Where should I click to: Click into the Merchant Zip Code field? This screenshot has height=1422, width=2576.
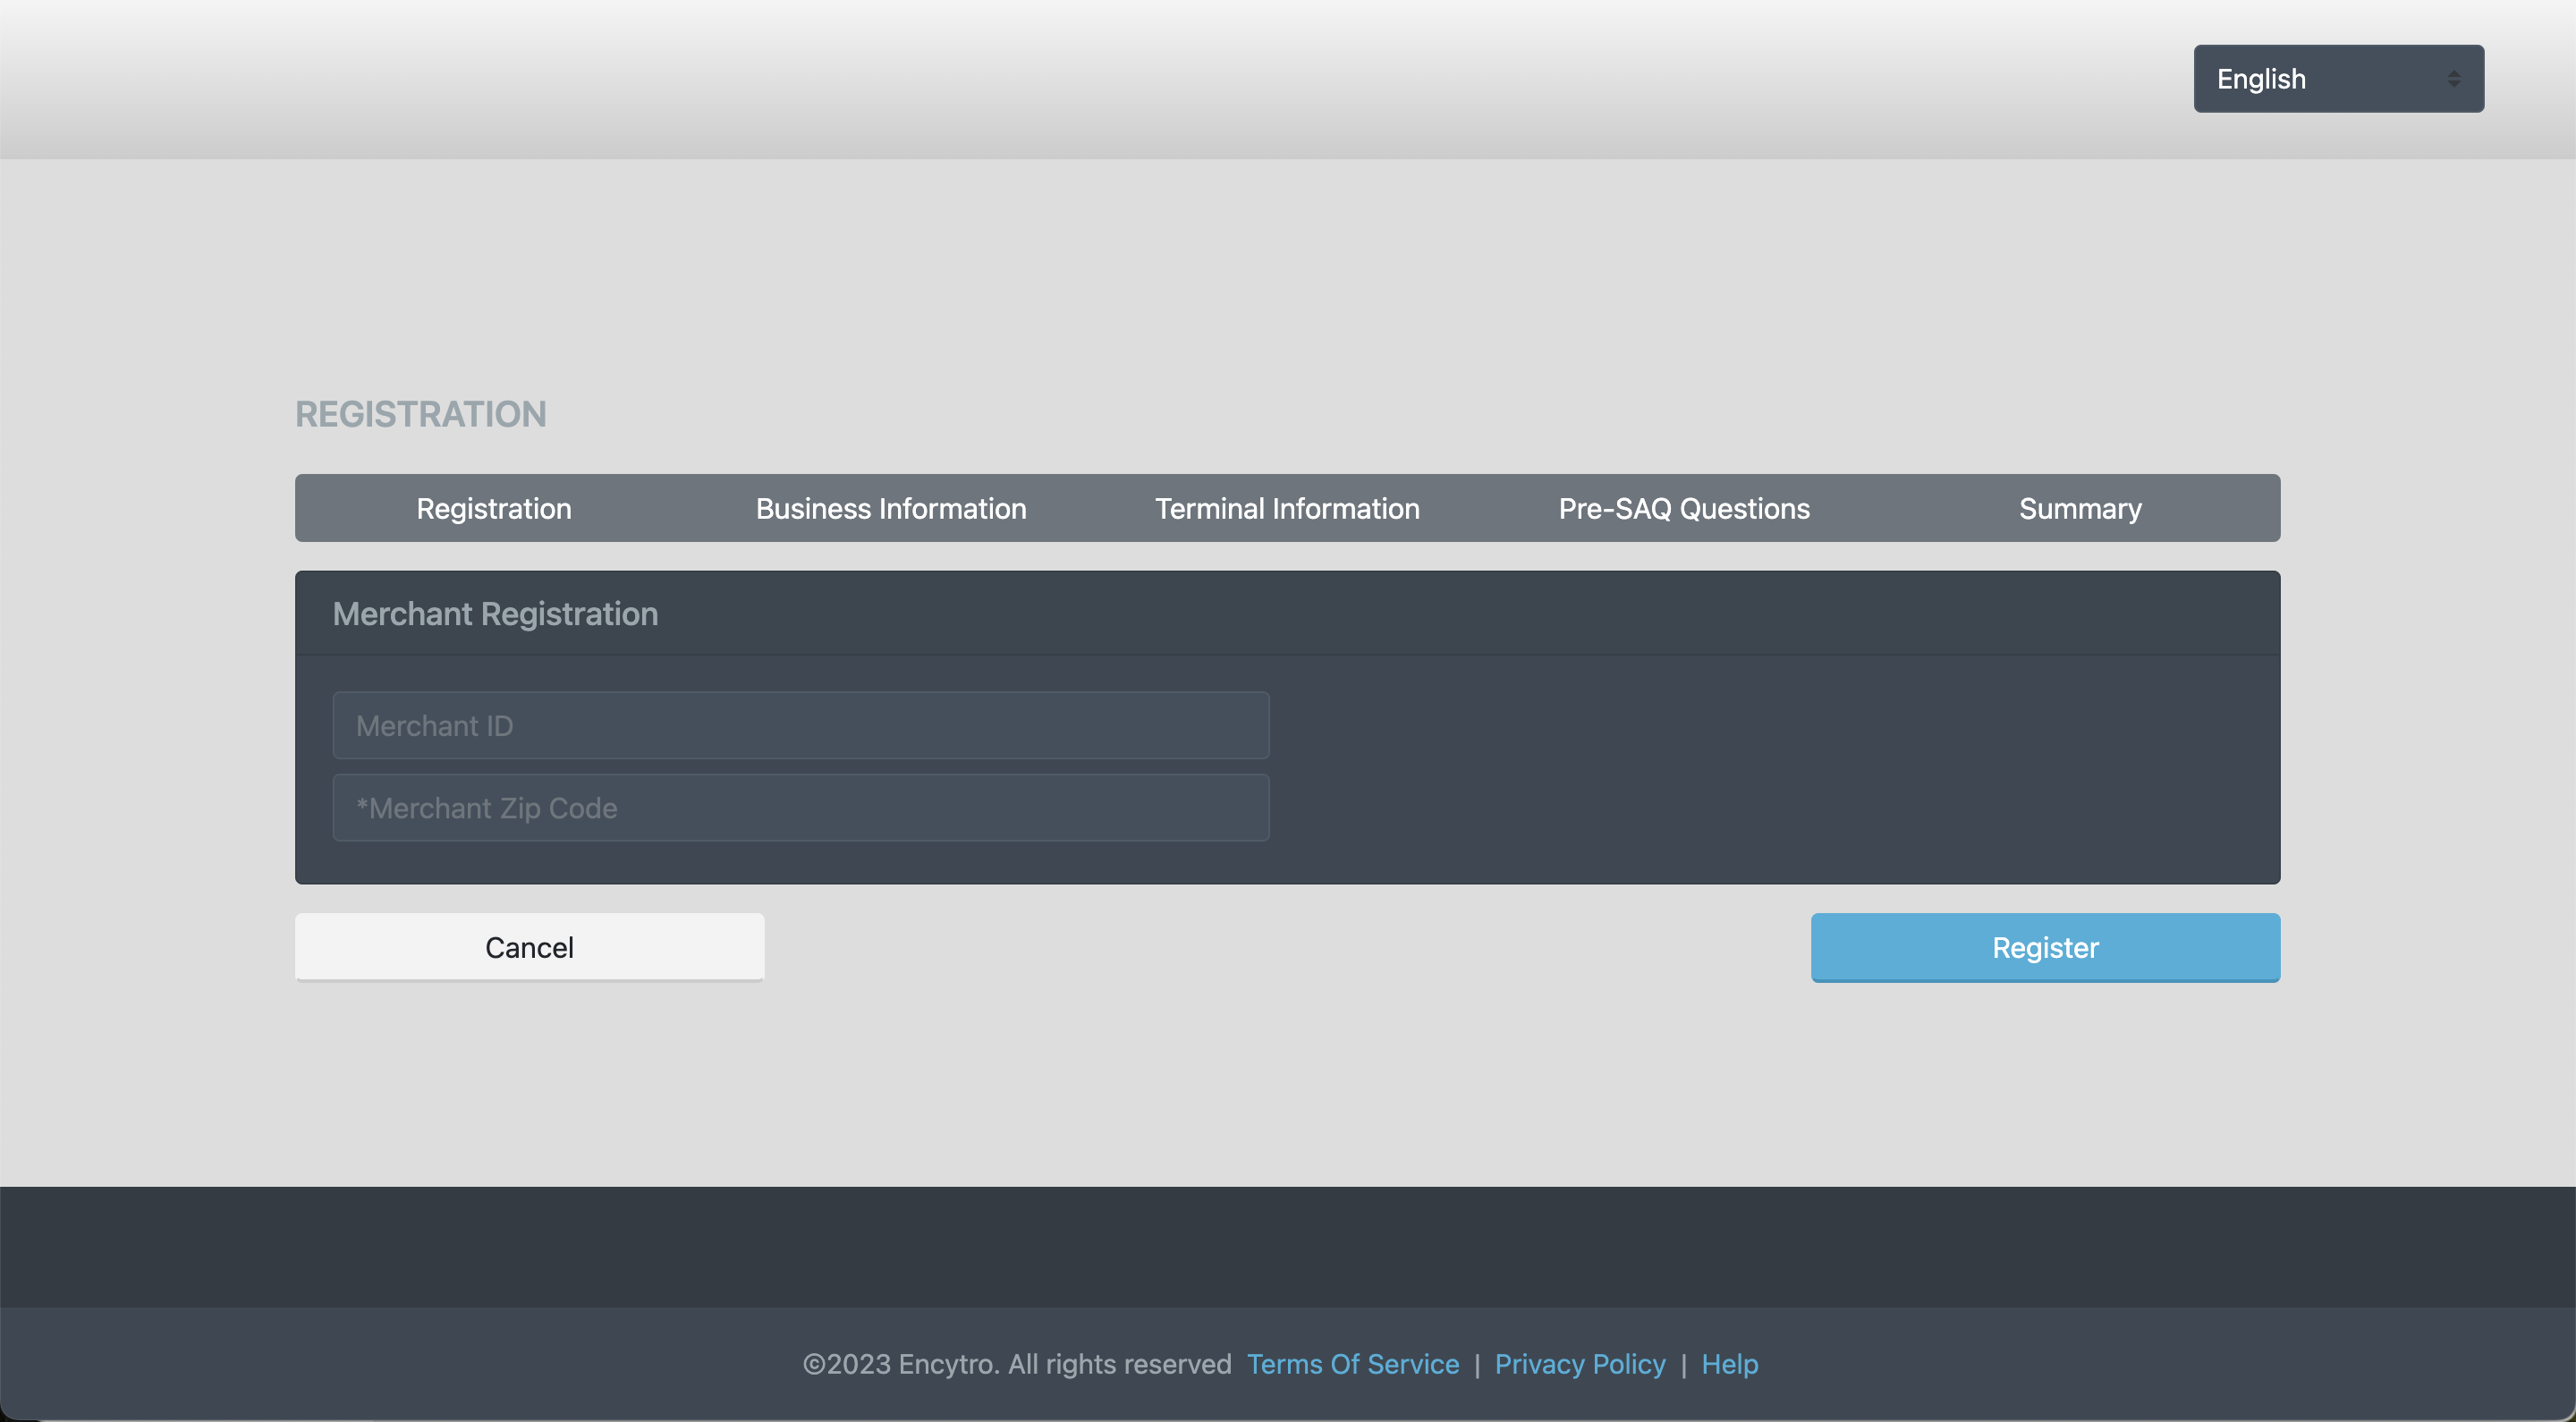pyautogui.click(x=800, y=807)
